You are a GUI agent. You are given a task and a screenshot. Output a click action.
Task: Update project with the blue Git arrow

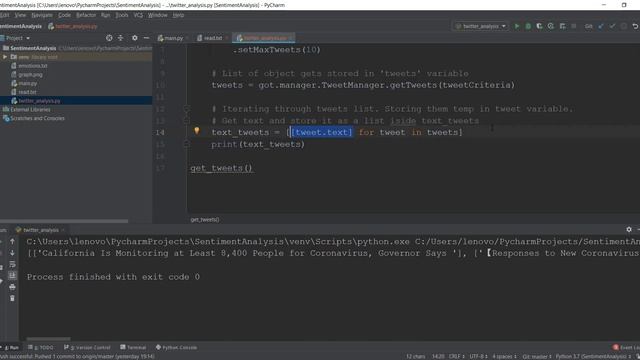601,26
